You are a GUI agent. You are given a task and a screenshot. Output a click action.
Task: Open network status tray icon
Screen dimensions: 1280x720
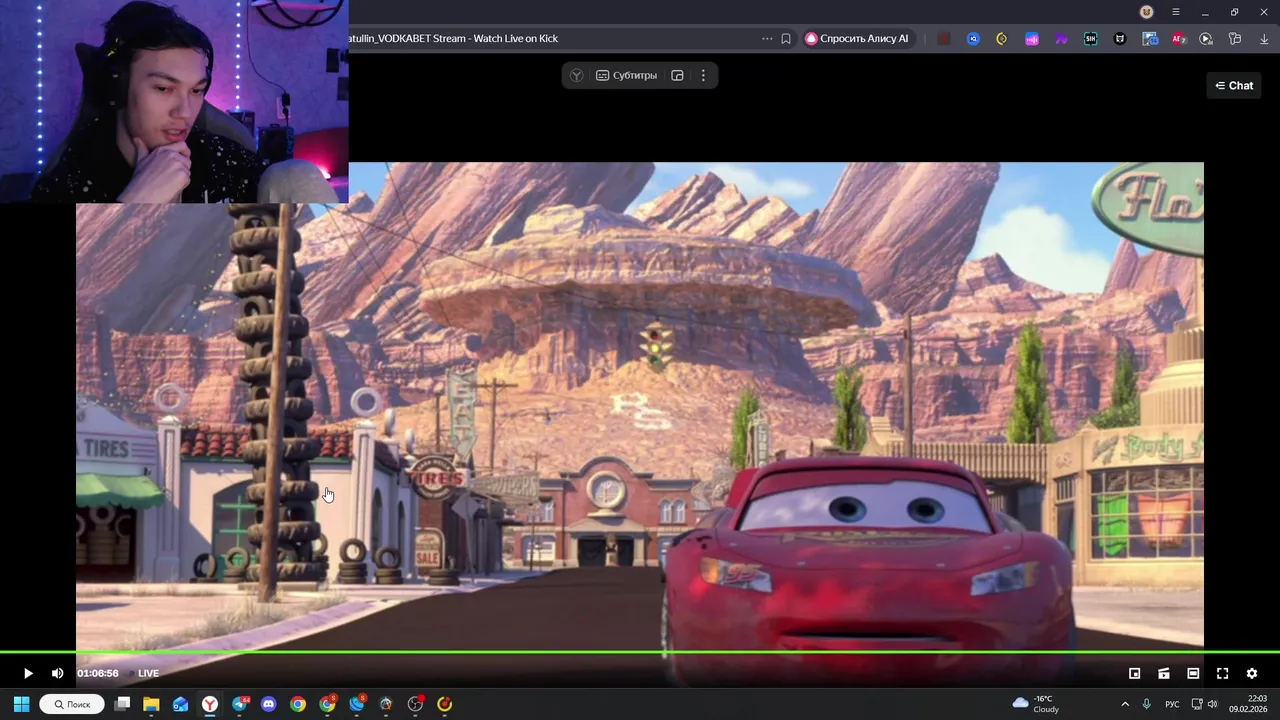1195,704
